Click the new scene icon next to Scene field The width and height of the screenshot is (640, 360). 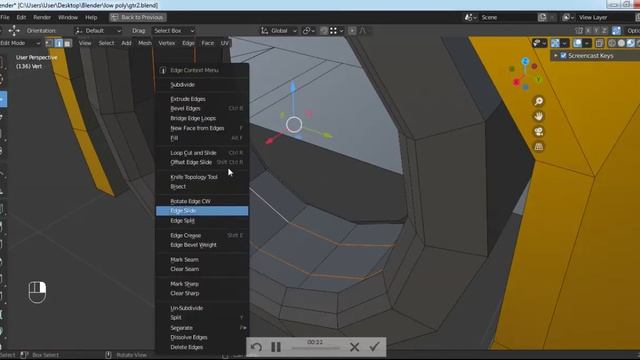(542, 17)
